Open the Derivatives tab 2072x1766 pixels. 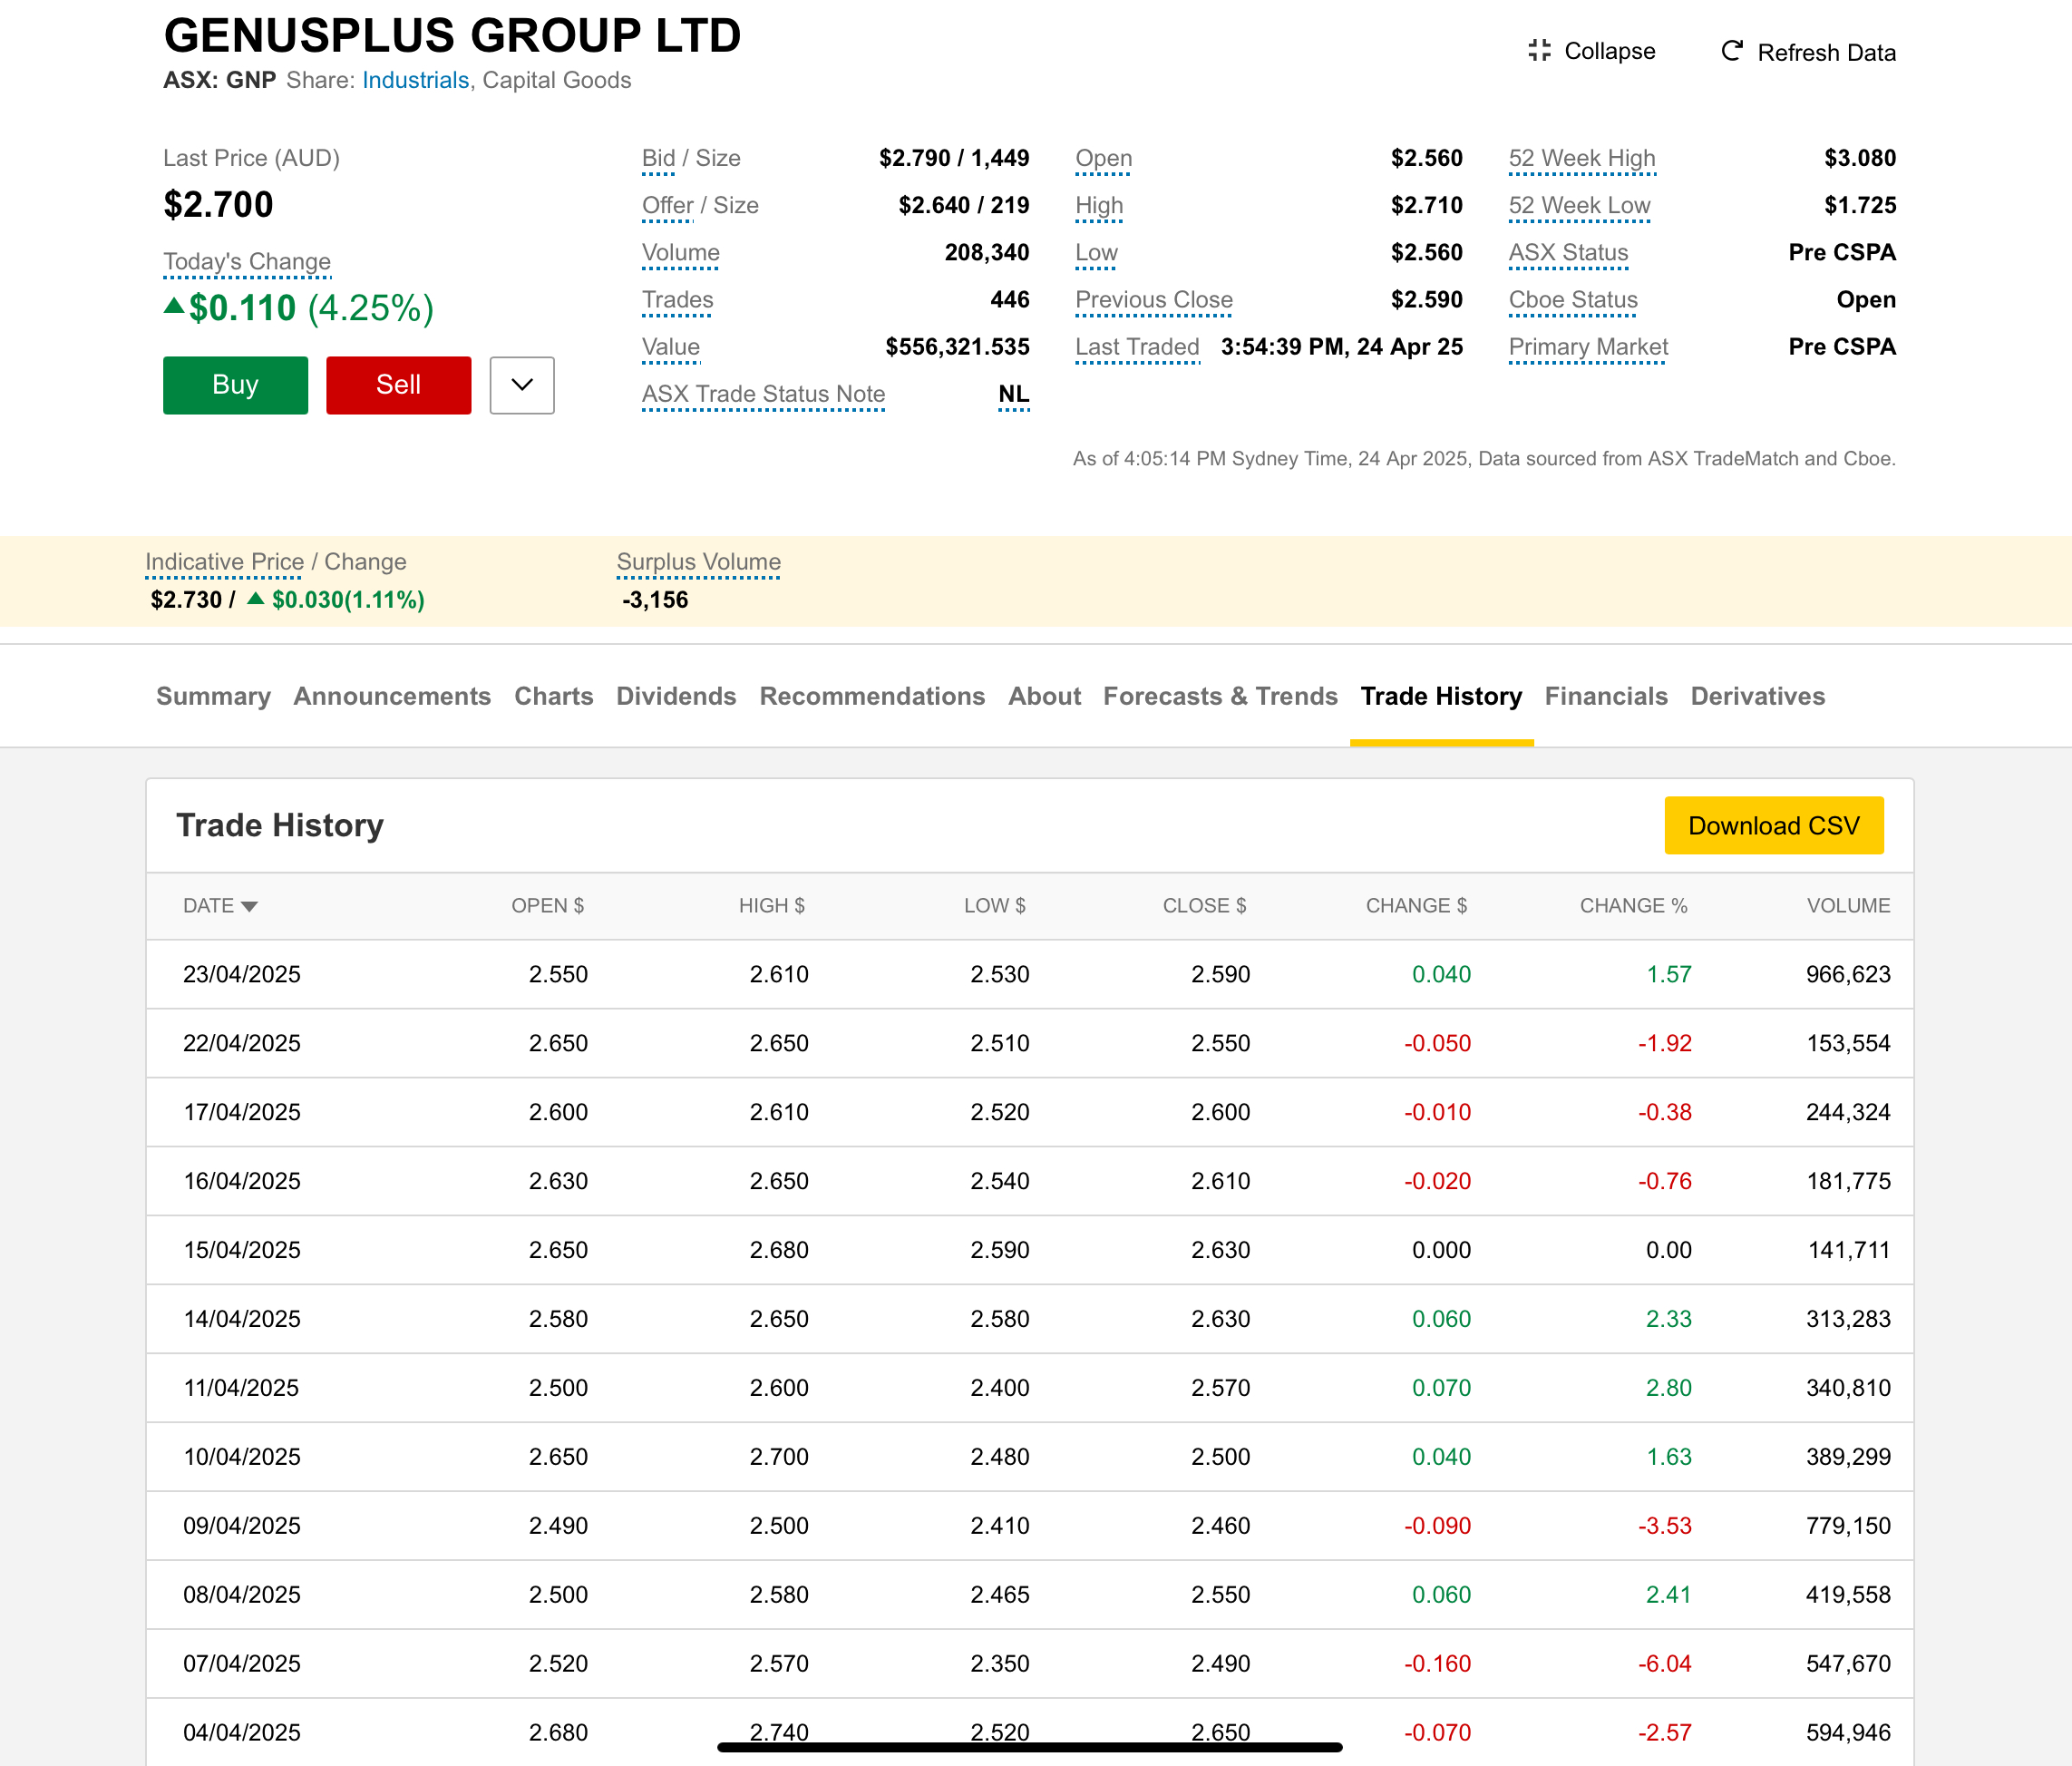[1758, 696]
